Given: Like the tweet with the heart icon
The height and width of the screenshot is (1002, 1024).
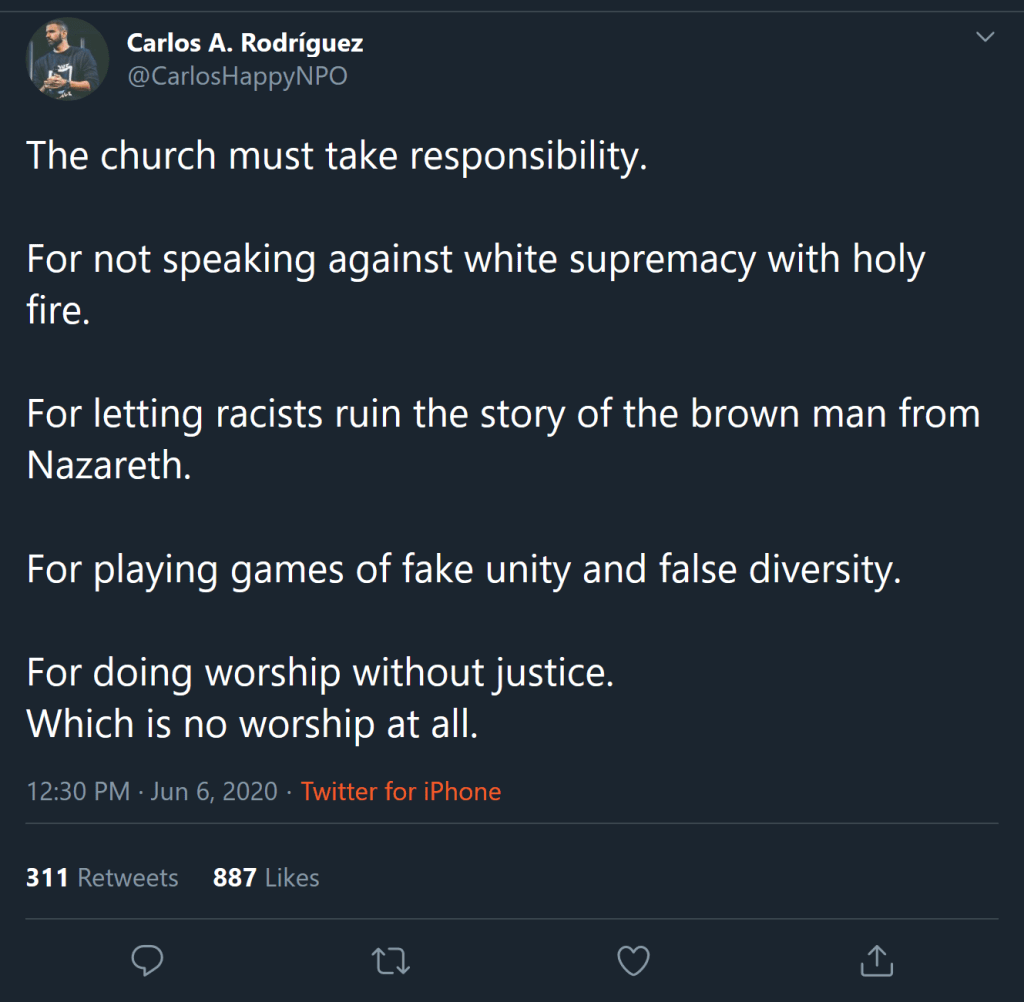Looking at the screenshot, I should point(633,961).
